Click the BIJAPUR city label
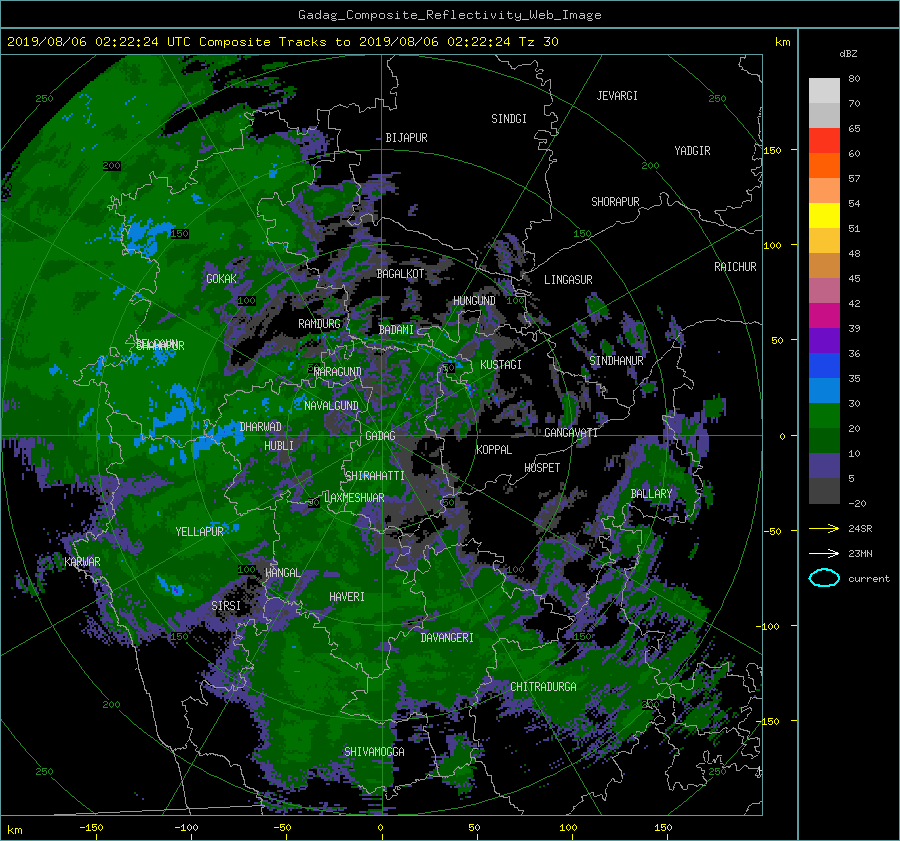 pos(406,138)
